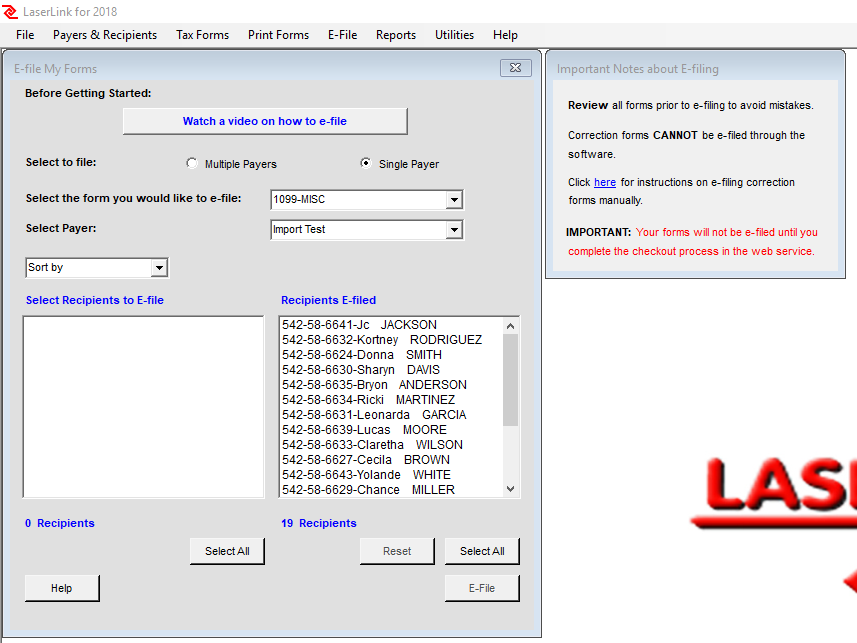
Task: Open the Tax Forms menu
Action: tap(202, 35)
